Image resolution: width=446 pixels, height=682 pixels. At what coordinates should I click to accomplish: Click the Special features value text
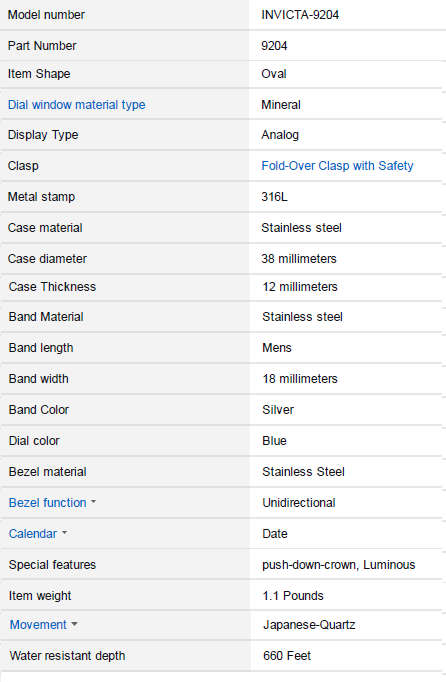[339, 565]
